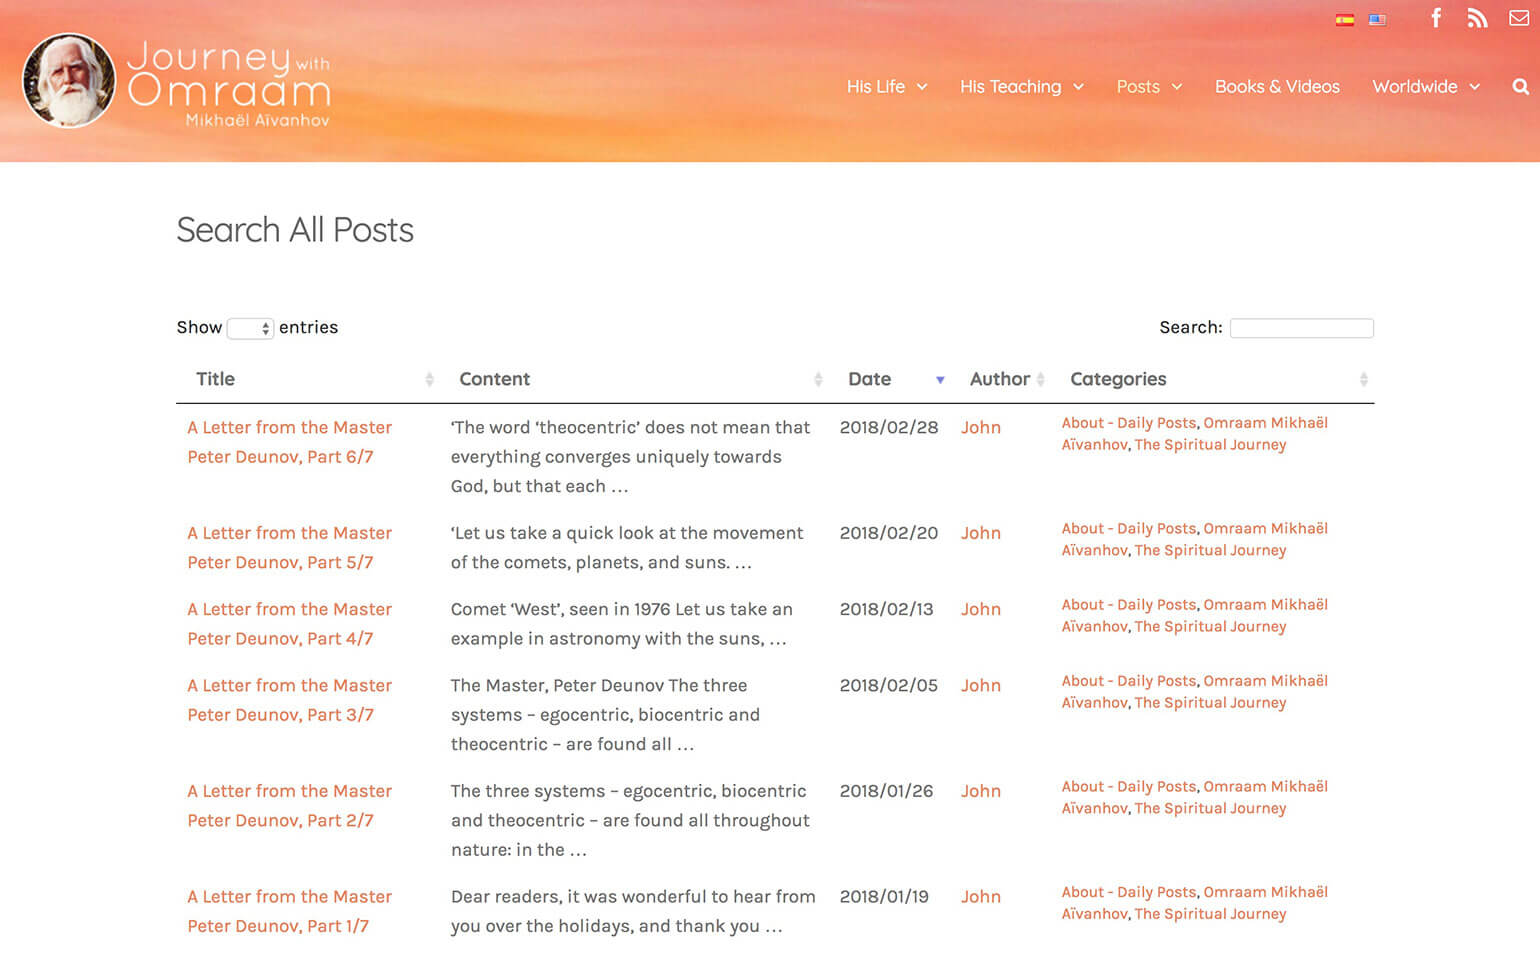Open Books & Videos page
The height and width of the screenshot is (953, 1540).
pos(1277,87)
